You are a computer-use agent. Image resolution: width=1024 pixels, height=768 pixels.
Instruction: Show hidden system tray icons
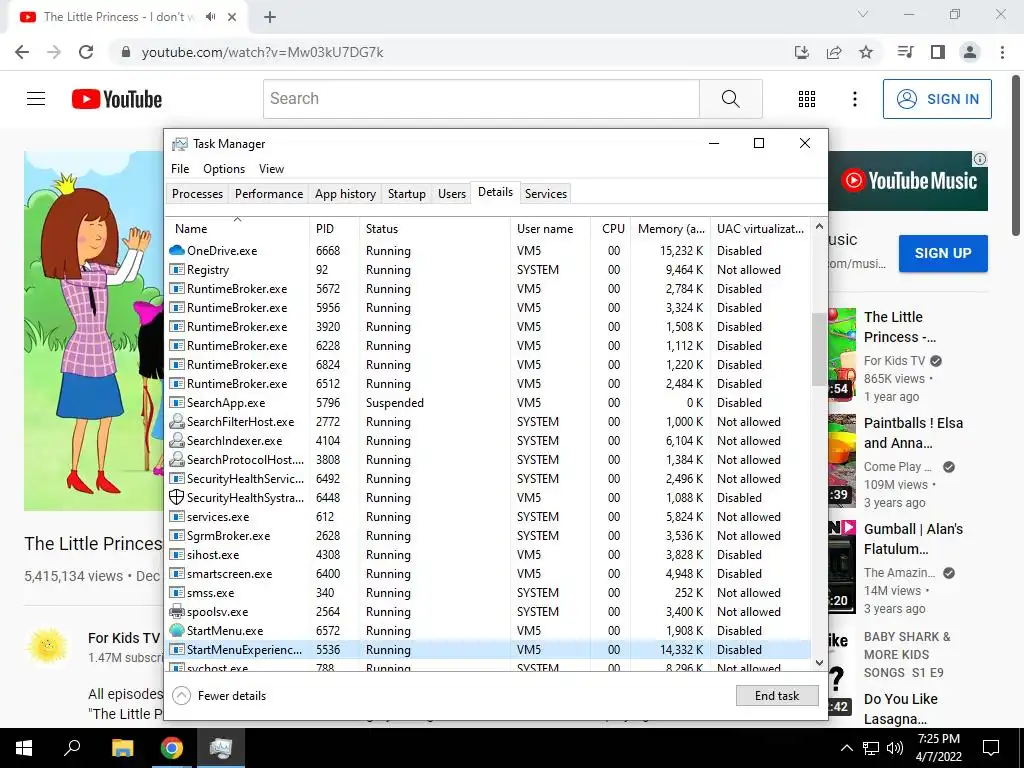pos(846,748)
